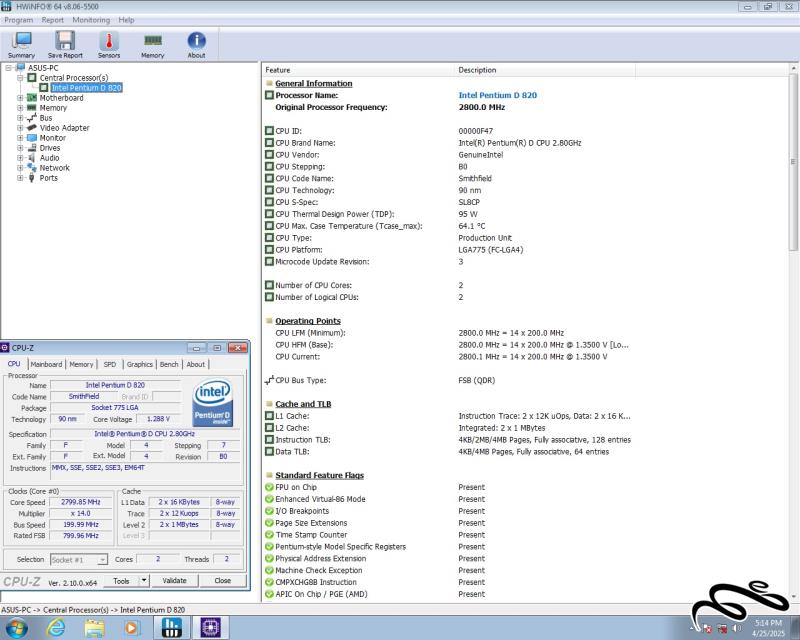Launch Internet Explorer from taskbar
Screen dimensions: 800x640
coord(56,627)
